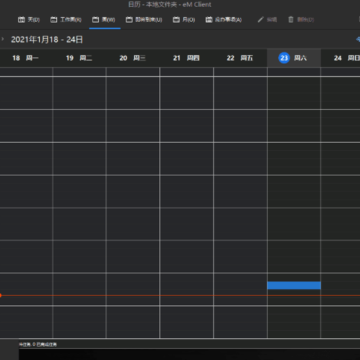Screen dimensions: 360x360
Task: Switch to the Month (月) view
Action: pos(184,20)
